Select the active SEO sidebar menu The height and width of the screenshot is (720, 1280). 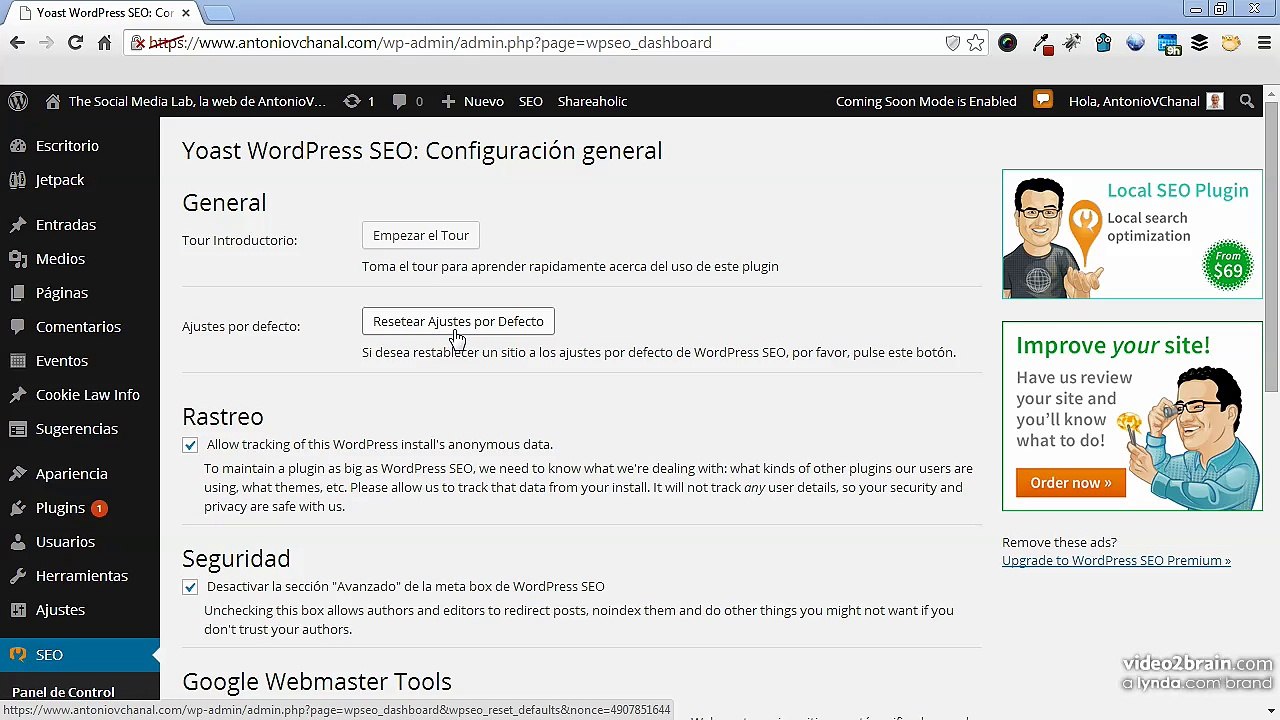pyautogui.click(x=80, y=655)
